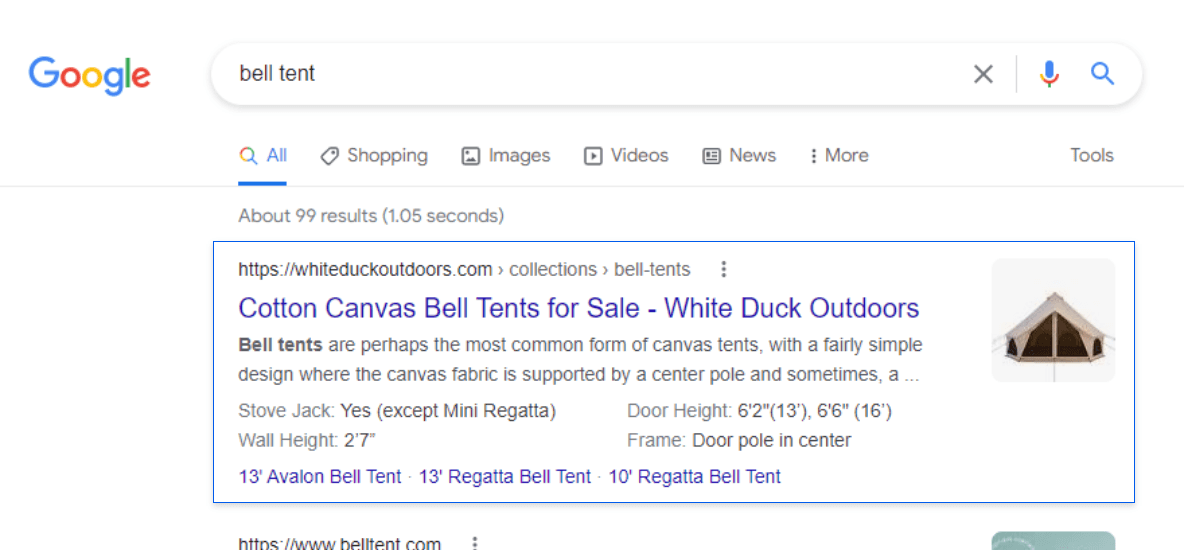
Task: Start voice search with microphone icon
Action: [1049, 74]
